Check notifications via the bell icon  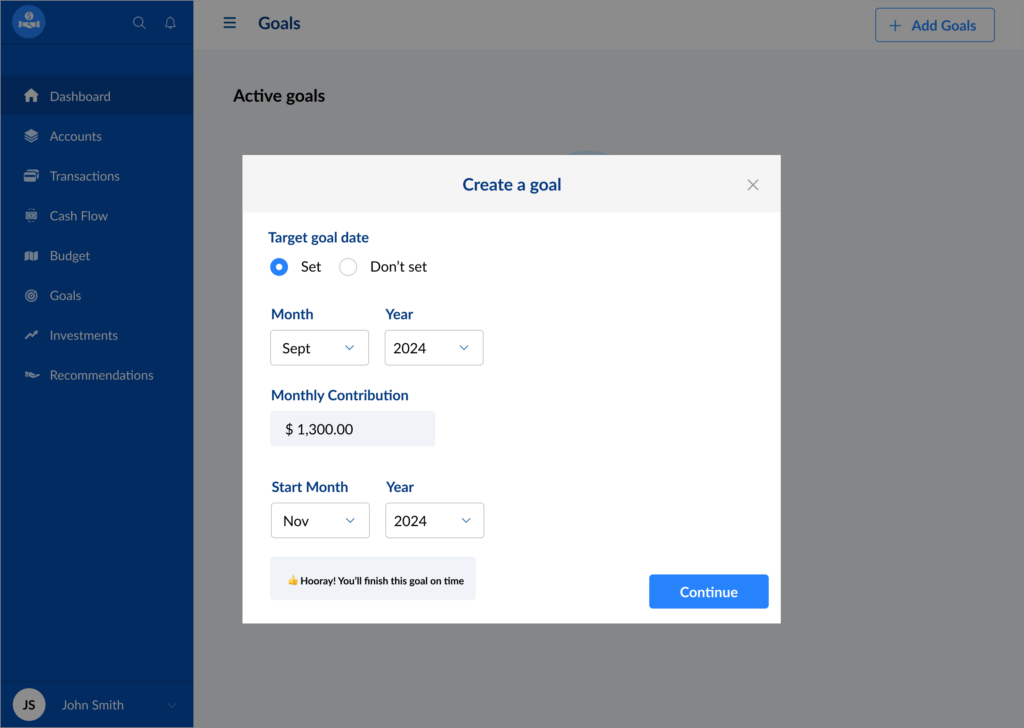click(170, 21)
